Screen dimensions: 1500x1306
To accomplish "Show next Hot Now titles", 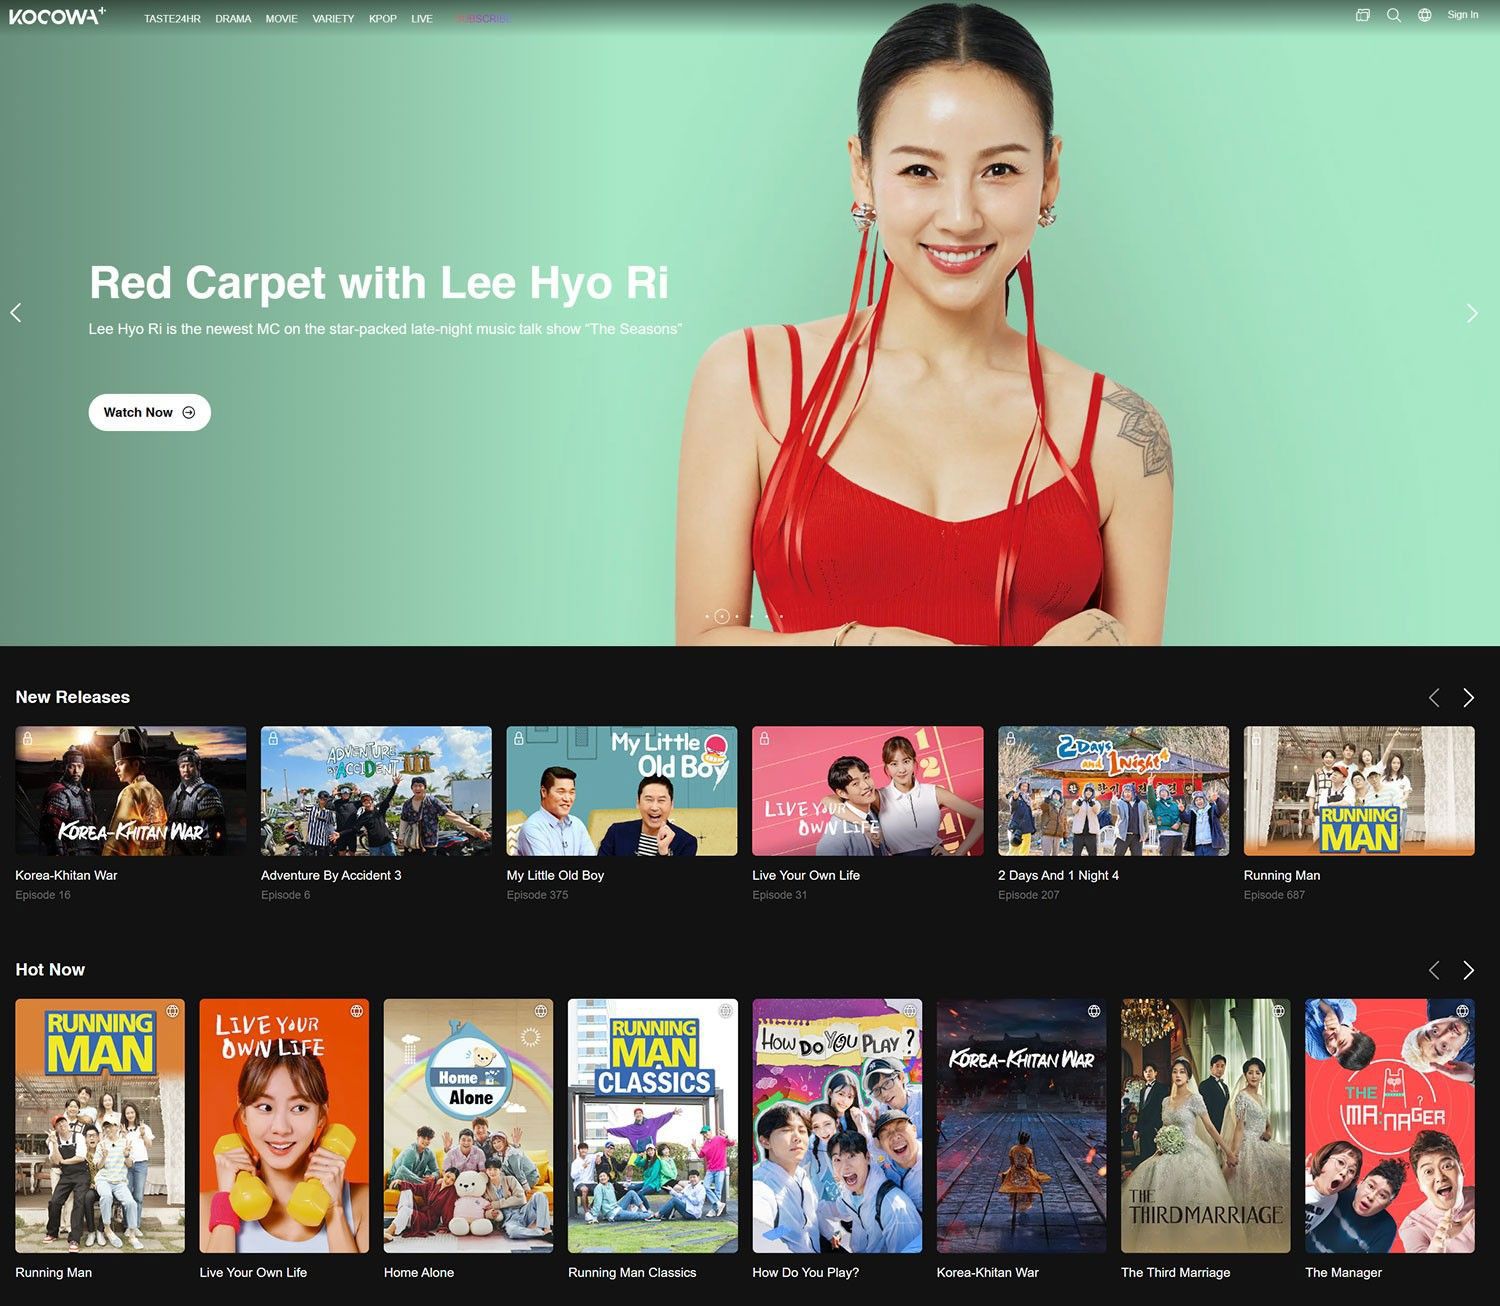I will pyautogui.click(x=1468, y=970).
